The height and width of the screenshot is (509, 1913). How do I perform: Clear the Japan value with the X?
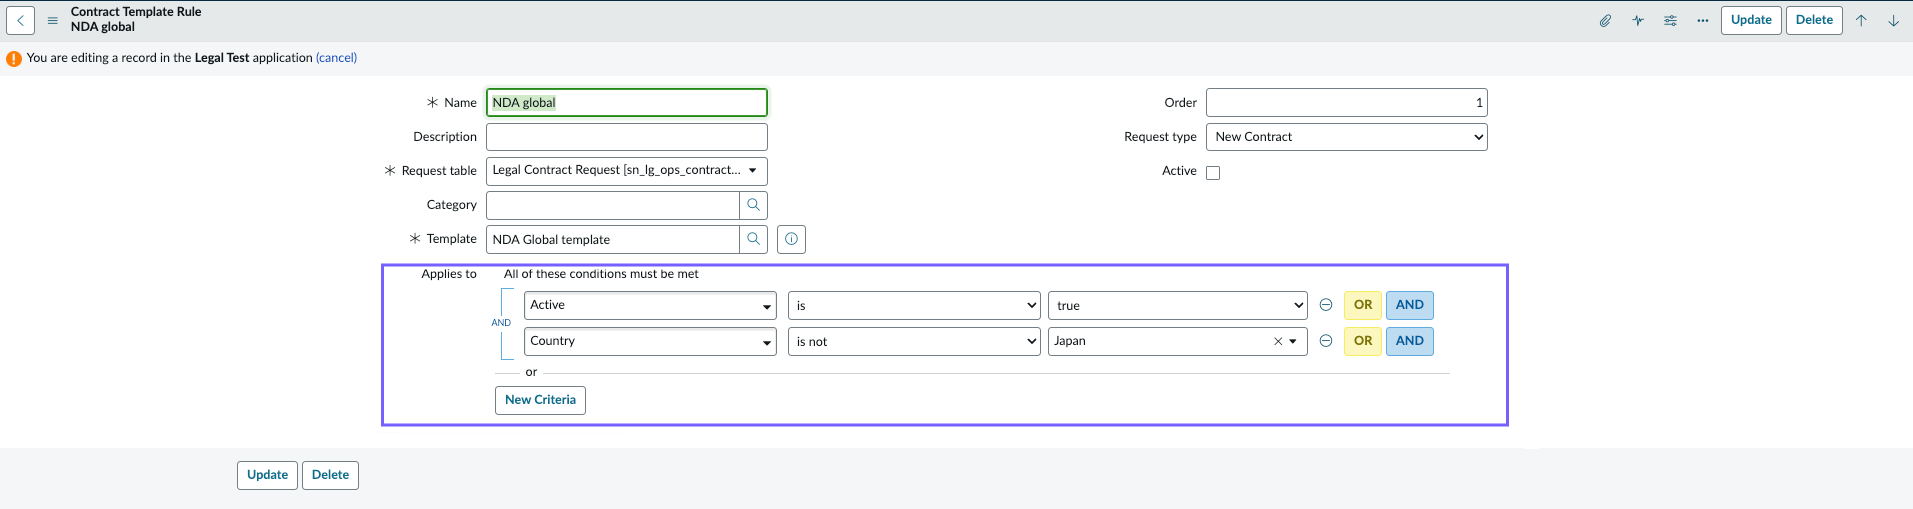pyautogui.click(x=1278, y=341)
